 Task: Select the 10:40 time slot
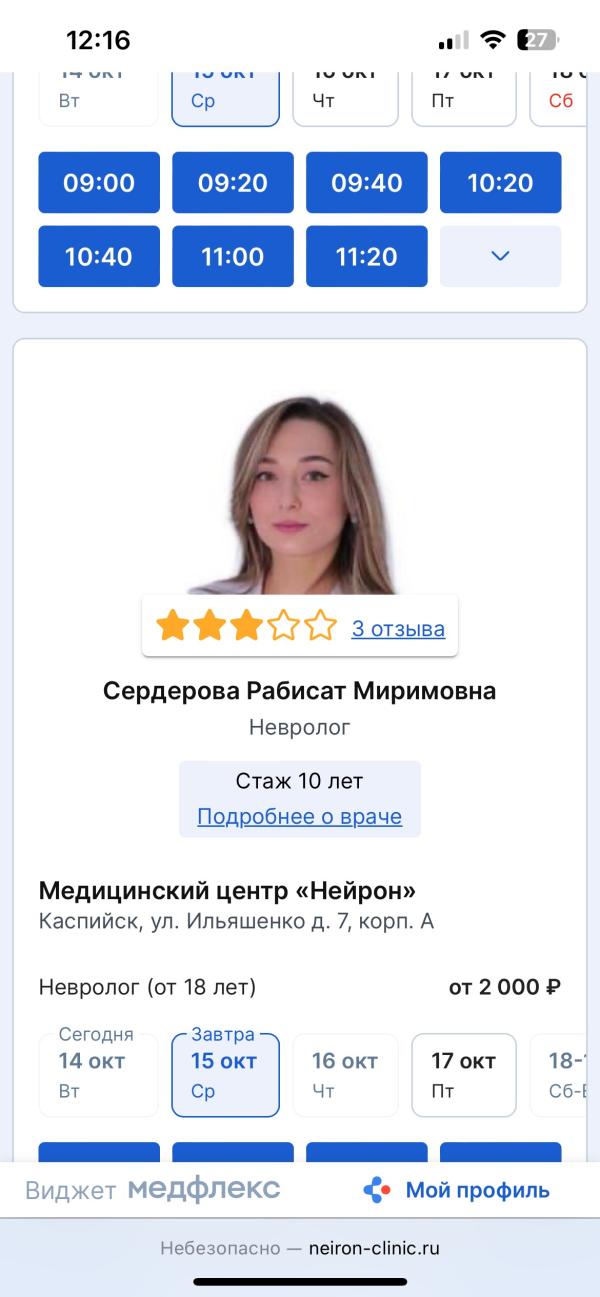coord(99,256)
